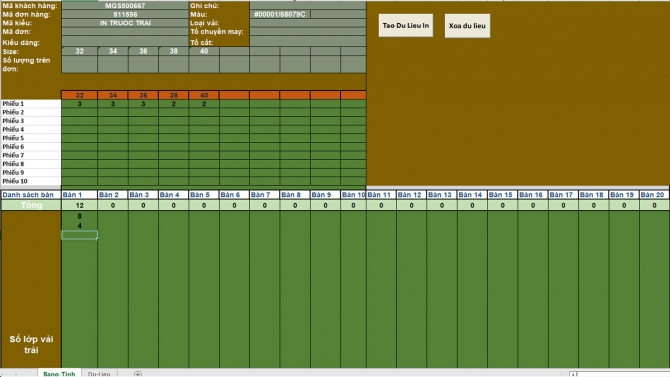Image resolution: width=670 pixels, height=377 pixels.
Task: Click the empty Tổ chuyền may field
Action: (x=308, y=31)
